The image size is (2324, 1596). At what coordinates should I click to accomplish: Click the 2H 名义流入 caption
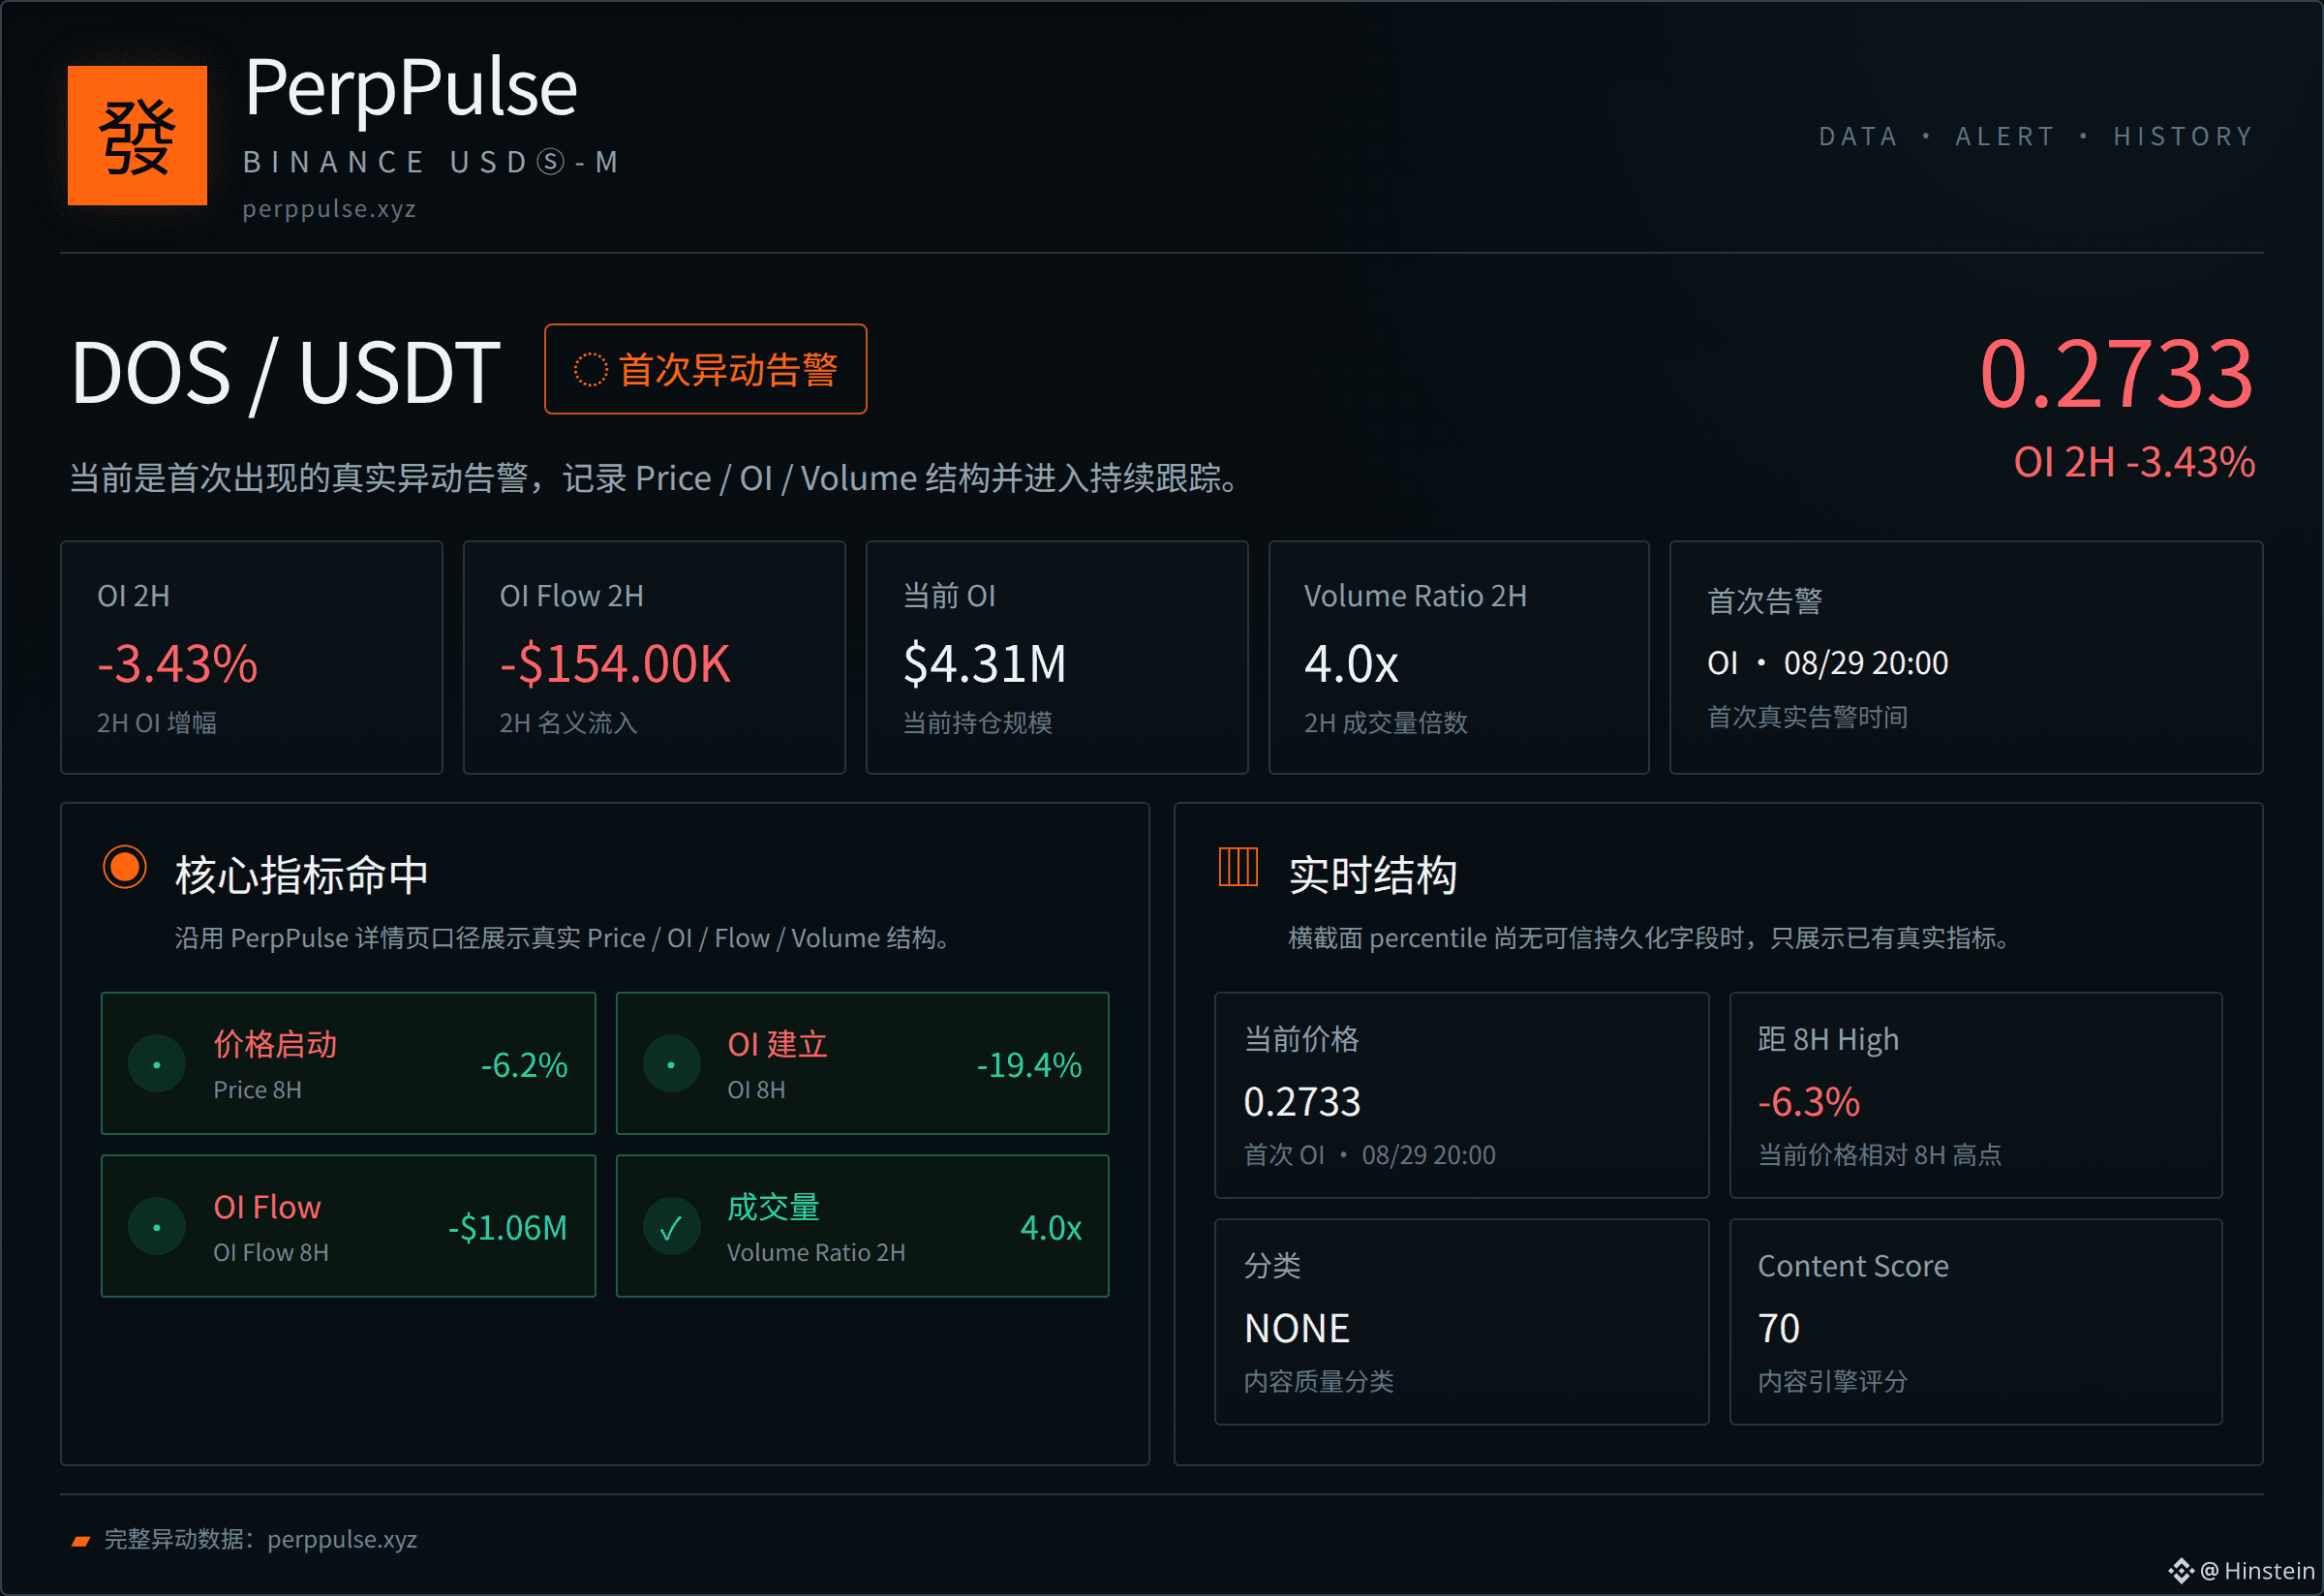[x=568, y=722]
